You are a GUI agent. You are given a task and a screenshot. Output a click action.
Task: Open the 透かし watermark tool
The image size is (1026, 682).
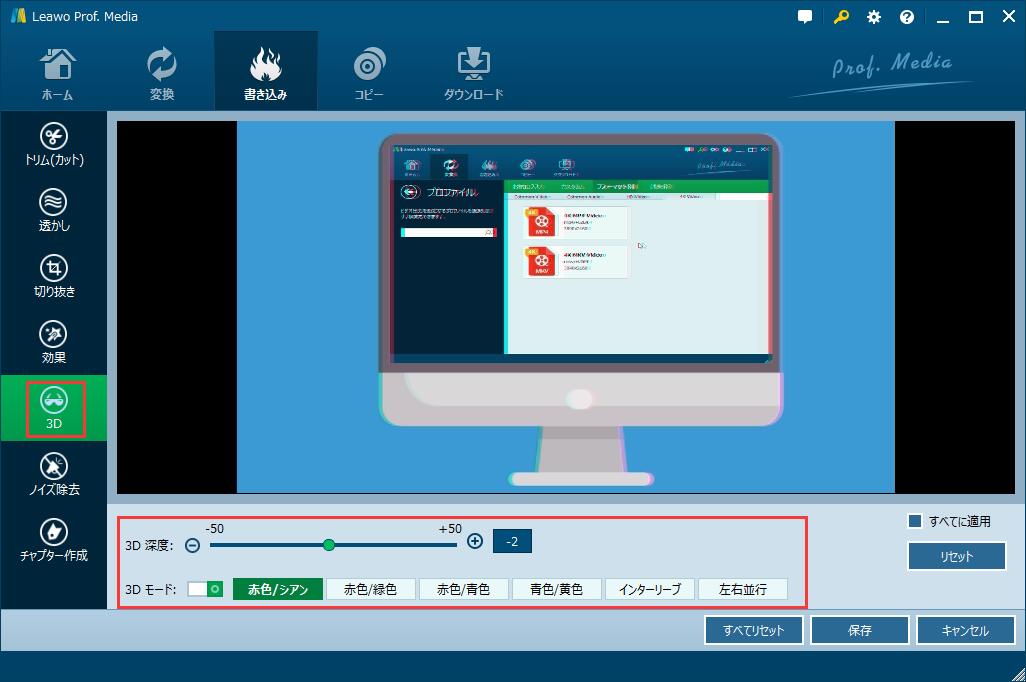tap(54, 210)
